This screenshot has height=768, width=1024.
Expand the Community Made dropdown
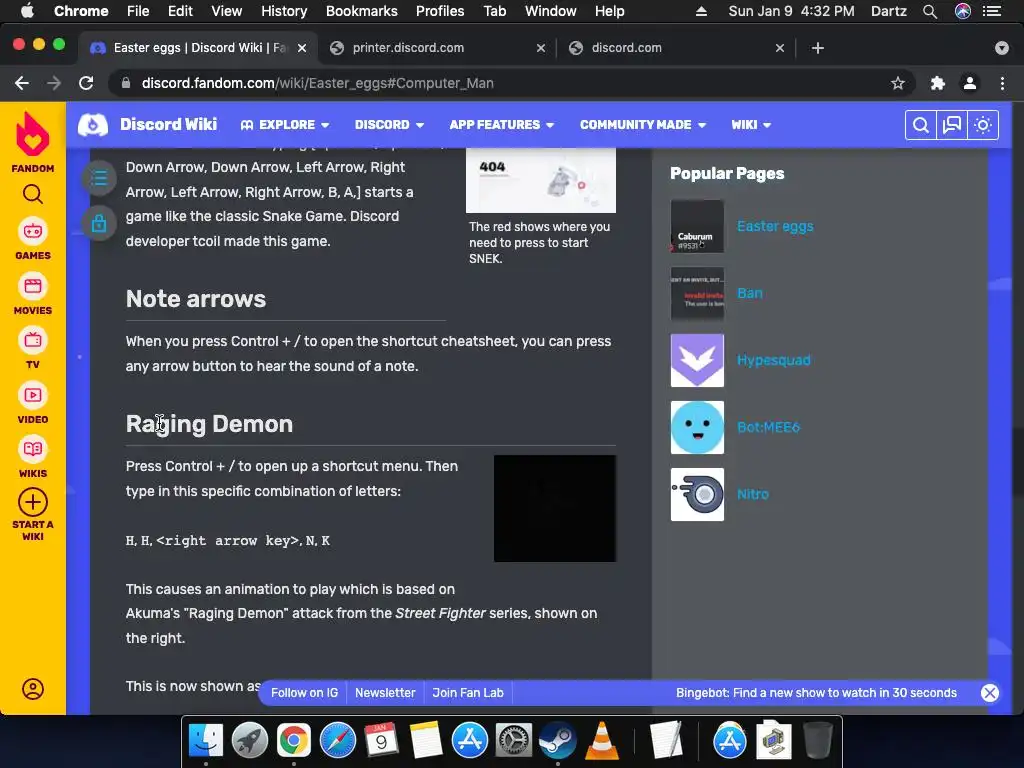pos(643,125)
